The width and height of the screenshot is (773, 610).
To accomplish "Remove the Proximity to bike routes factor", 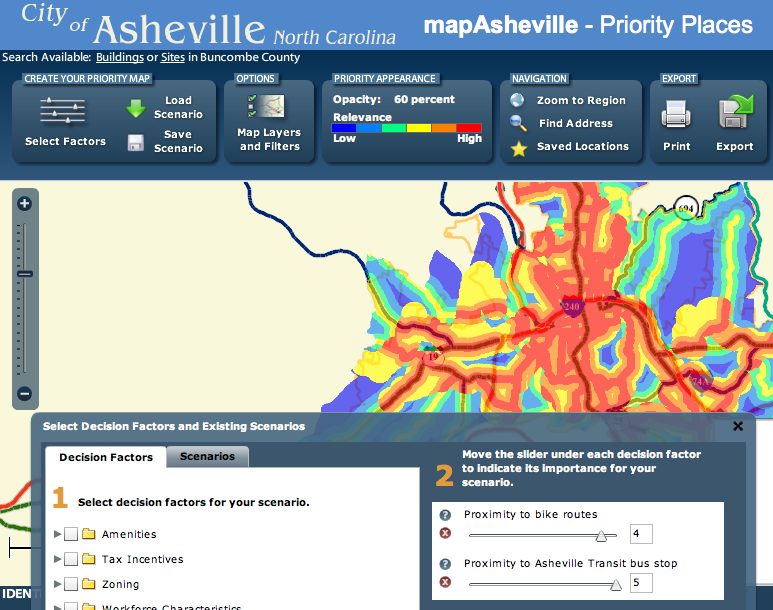I will [446, 536].
